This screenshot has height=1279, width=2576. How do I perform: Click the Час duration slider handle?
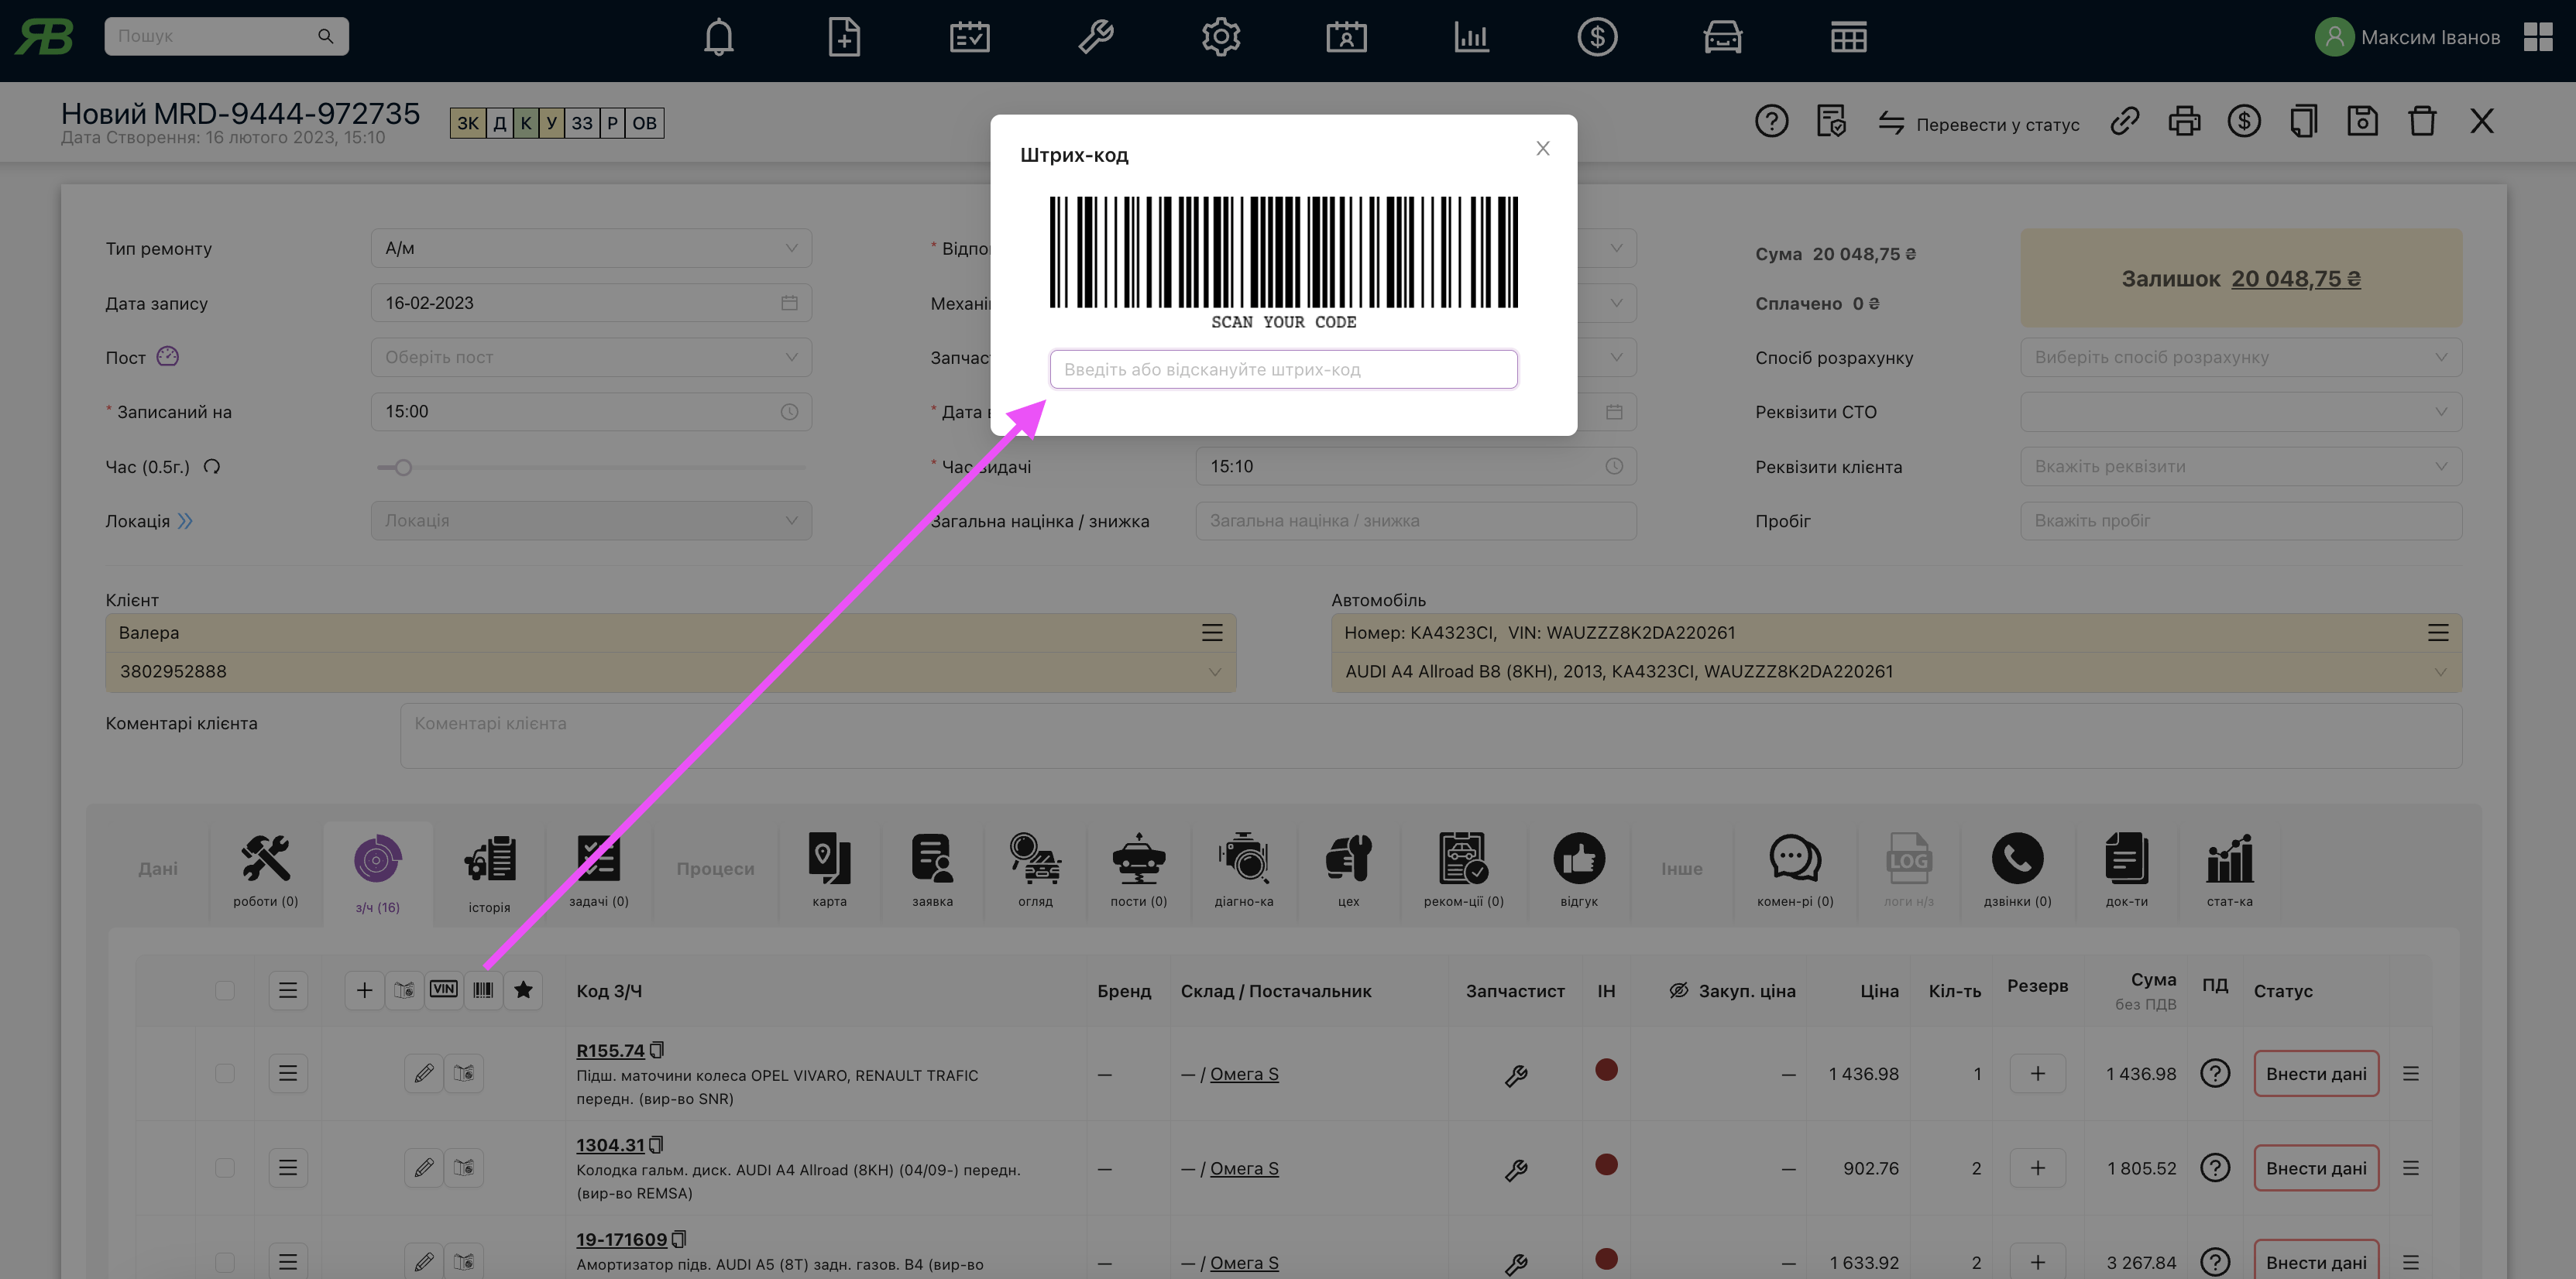click(x=403, y=467)
